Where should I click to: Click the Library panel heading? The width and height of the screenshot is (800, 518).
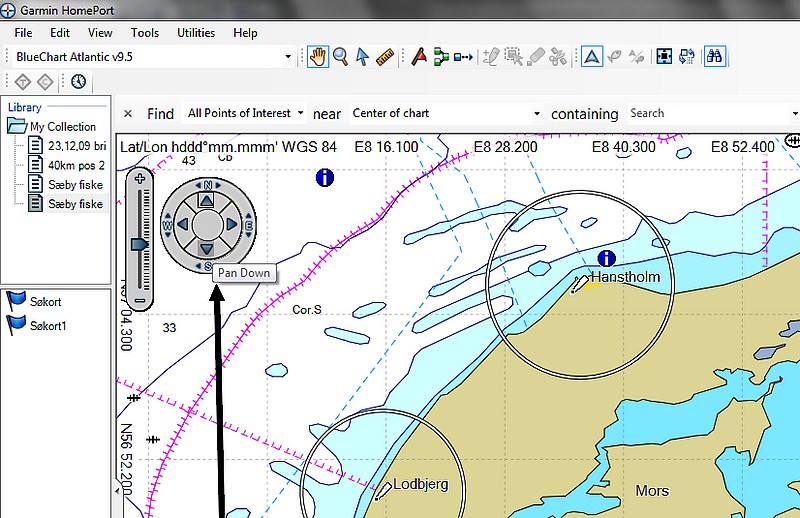[x=24, y=107]
